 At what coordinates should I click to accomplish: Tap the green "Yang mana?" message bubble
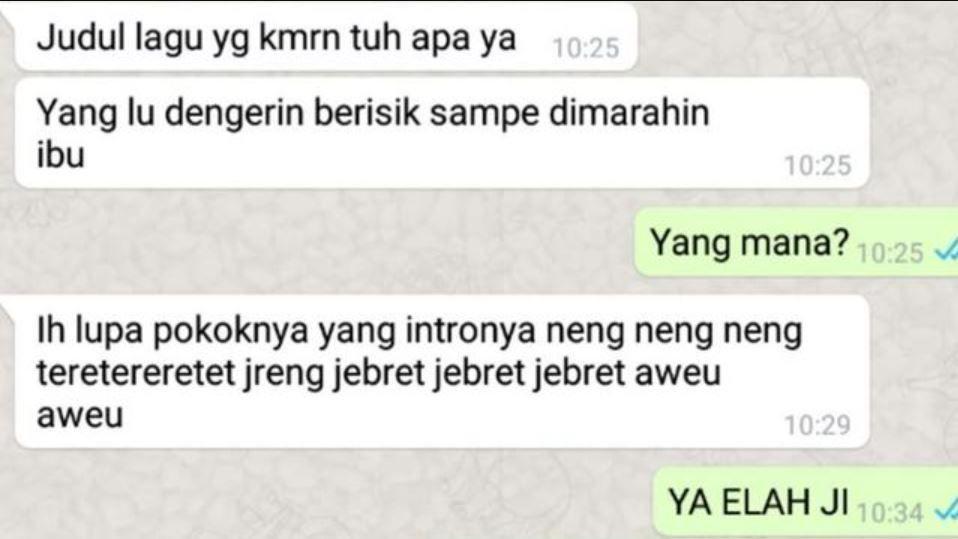click(x=796, y=242)
